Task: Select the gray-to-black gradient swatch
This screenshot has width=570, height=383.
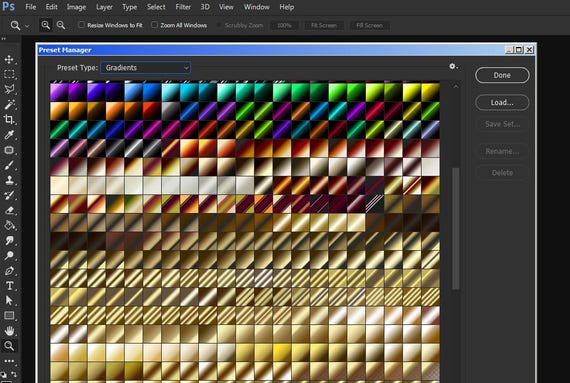Action: [171, 111]
